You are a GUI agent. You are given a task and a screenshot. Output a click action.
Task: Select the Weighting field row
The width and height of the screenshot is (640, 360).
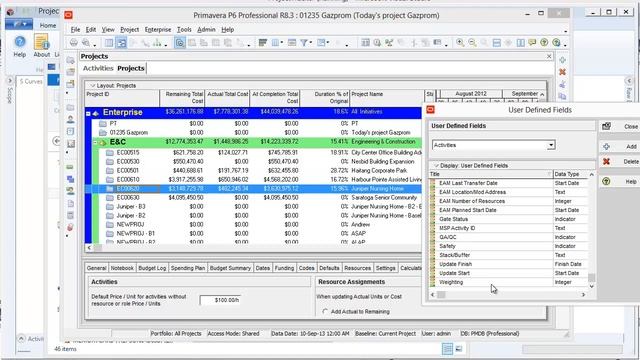(x=509, y=282)
